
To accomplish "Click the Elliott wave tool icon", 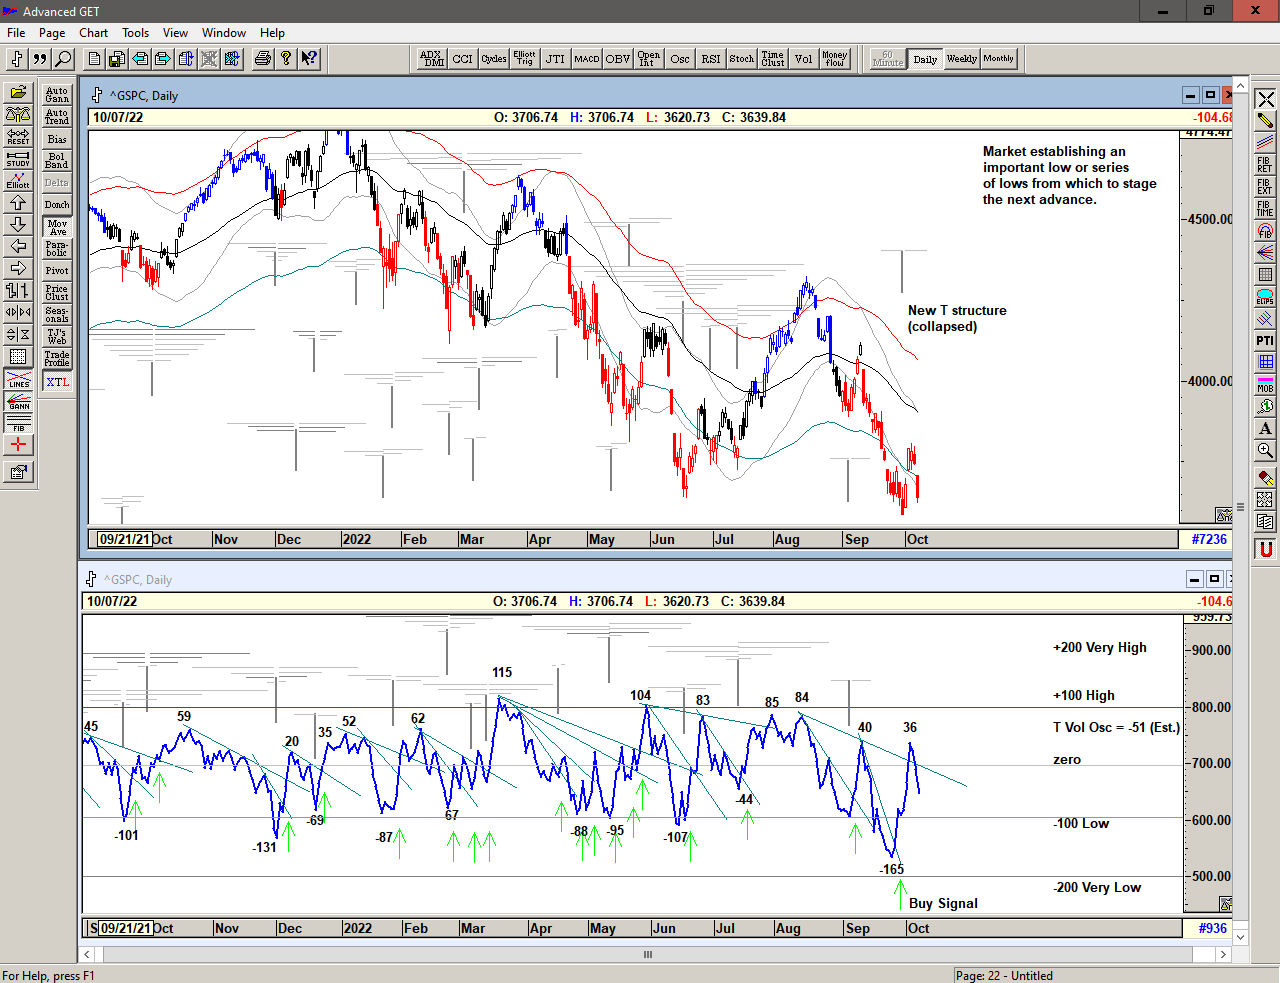I will (18, 181).
